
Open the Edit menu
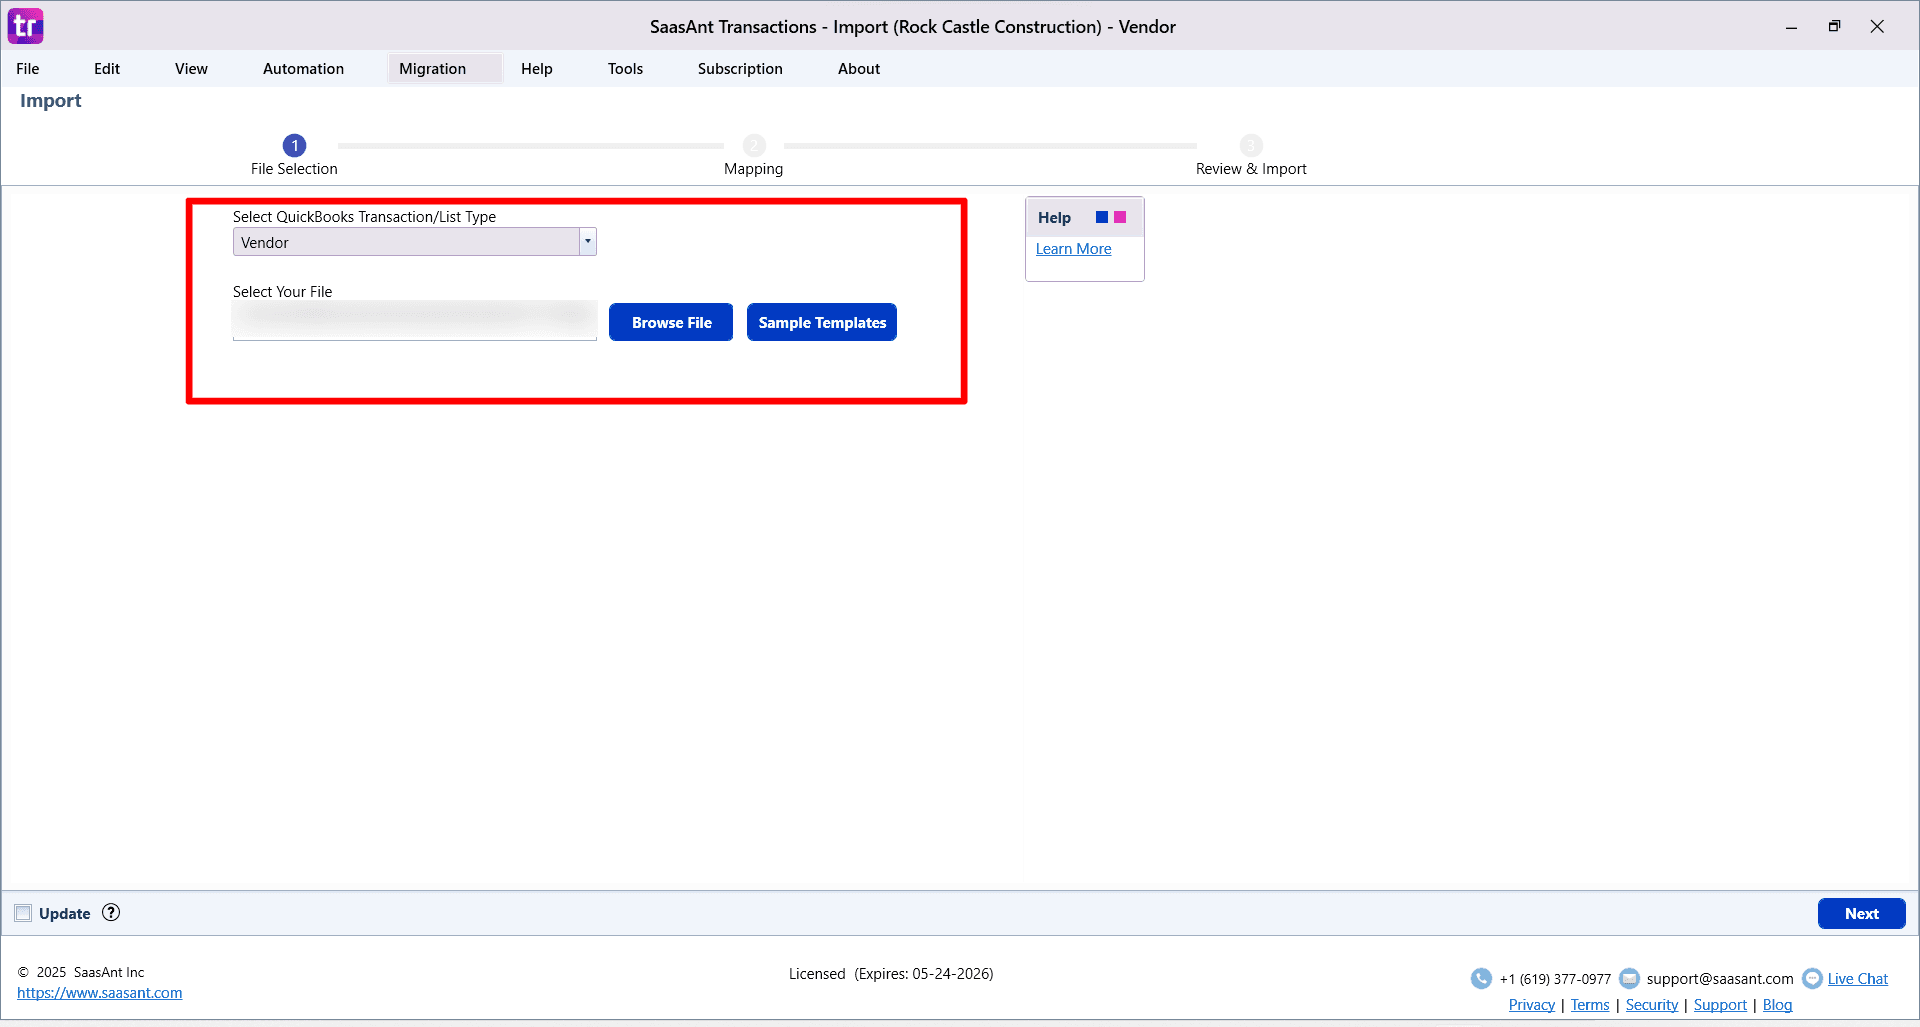(x=107, y=68)
